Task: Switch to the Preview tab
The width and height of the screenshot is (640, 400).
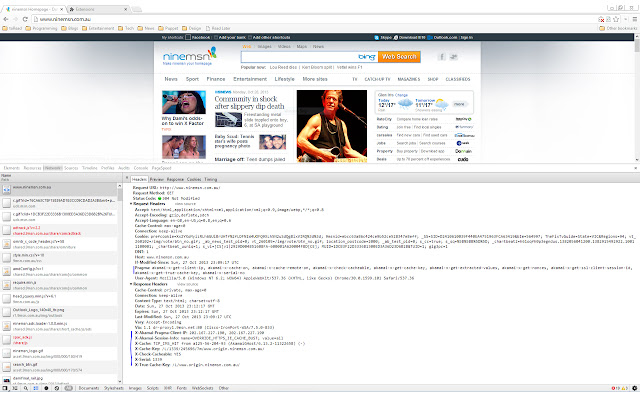Action: (x=156, y=179)
